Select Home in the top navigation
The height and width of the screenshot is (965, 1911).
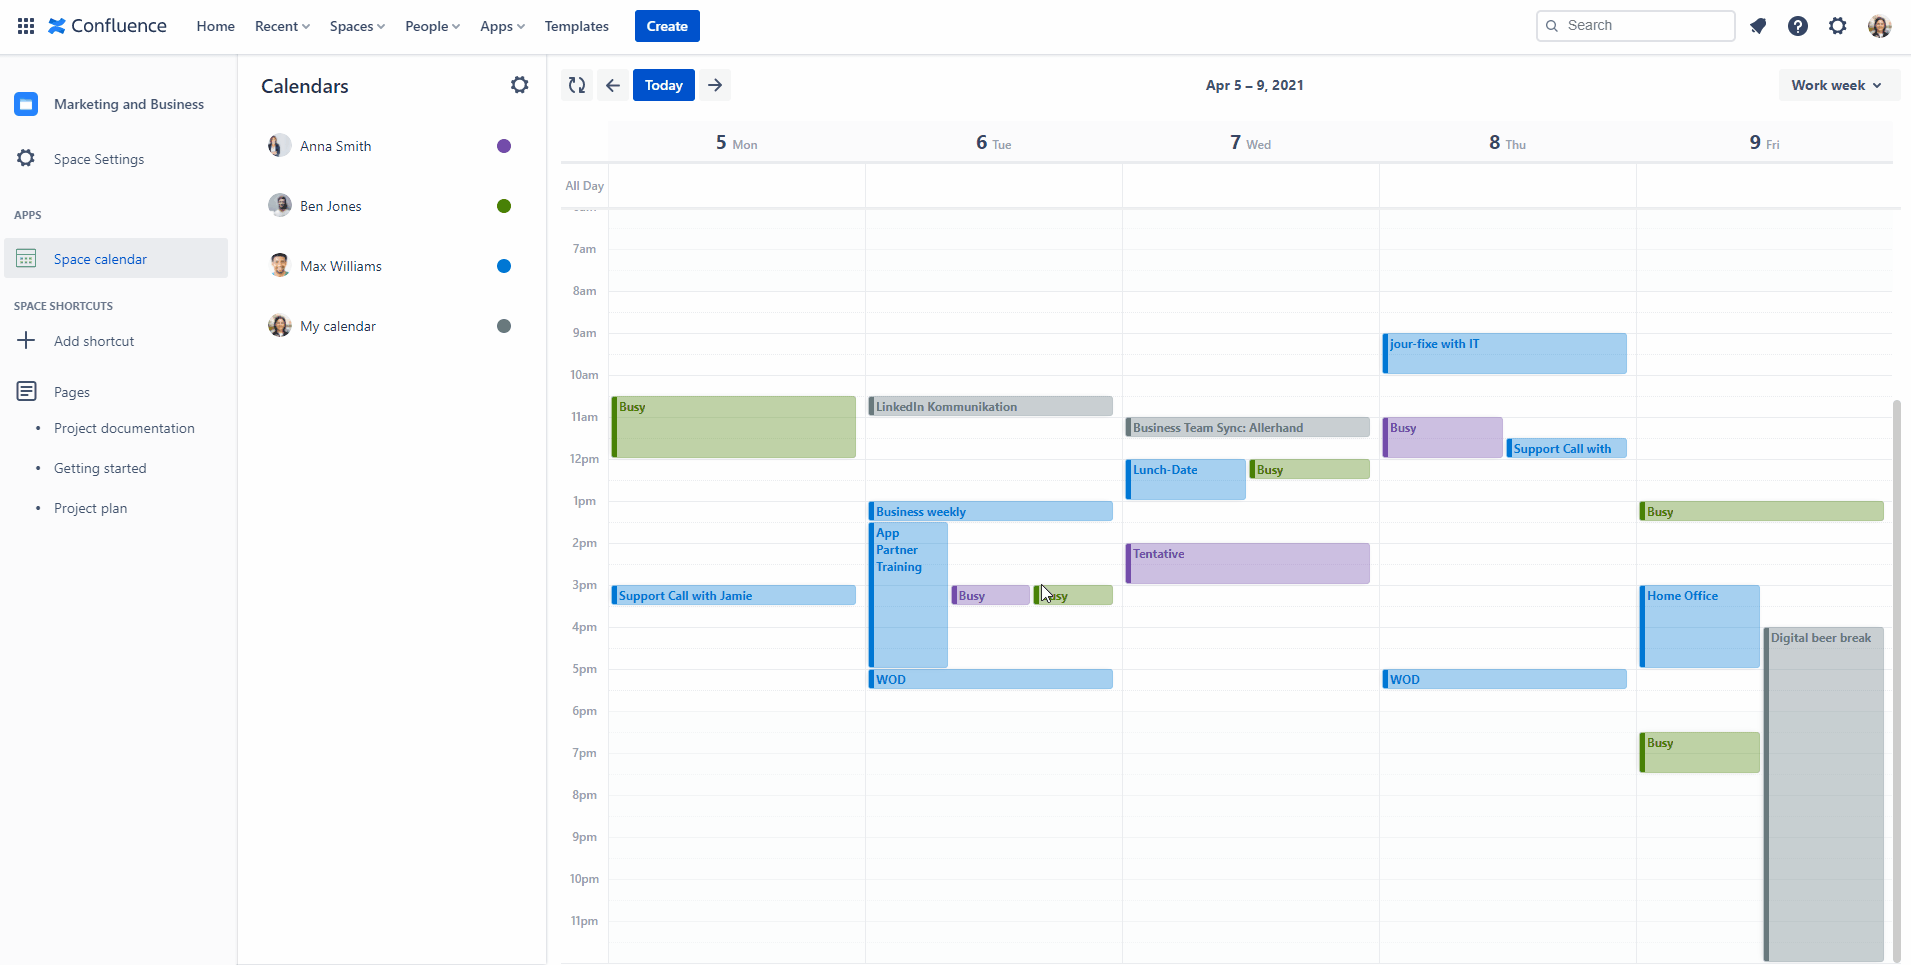pos(215,25)
